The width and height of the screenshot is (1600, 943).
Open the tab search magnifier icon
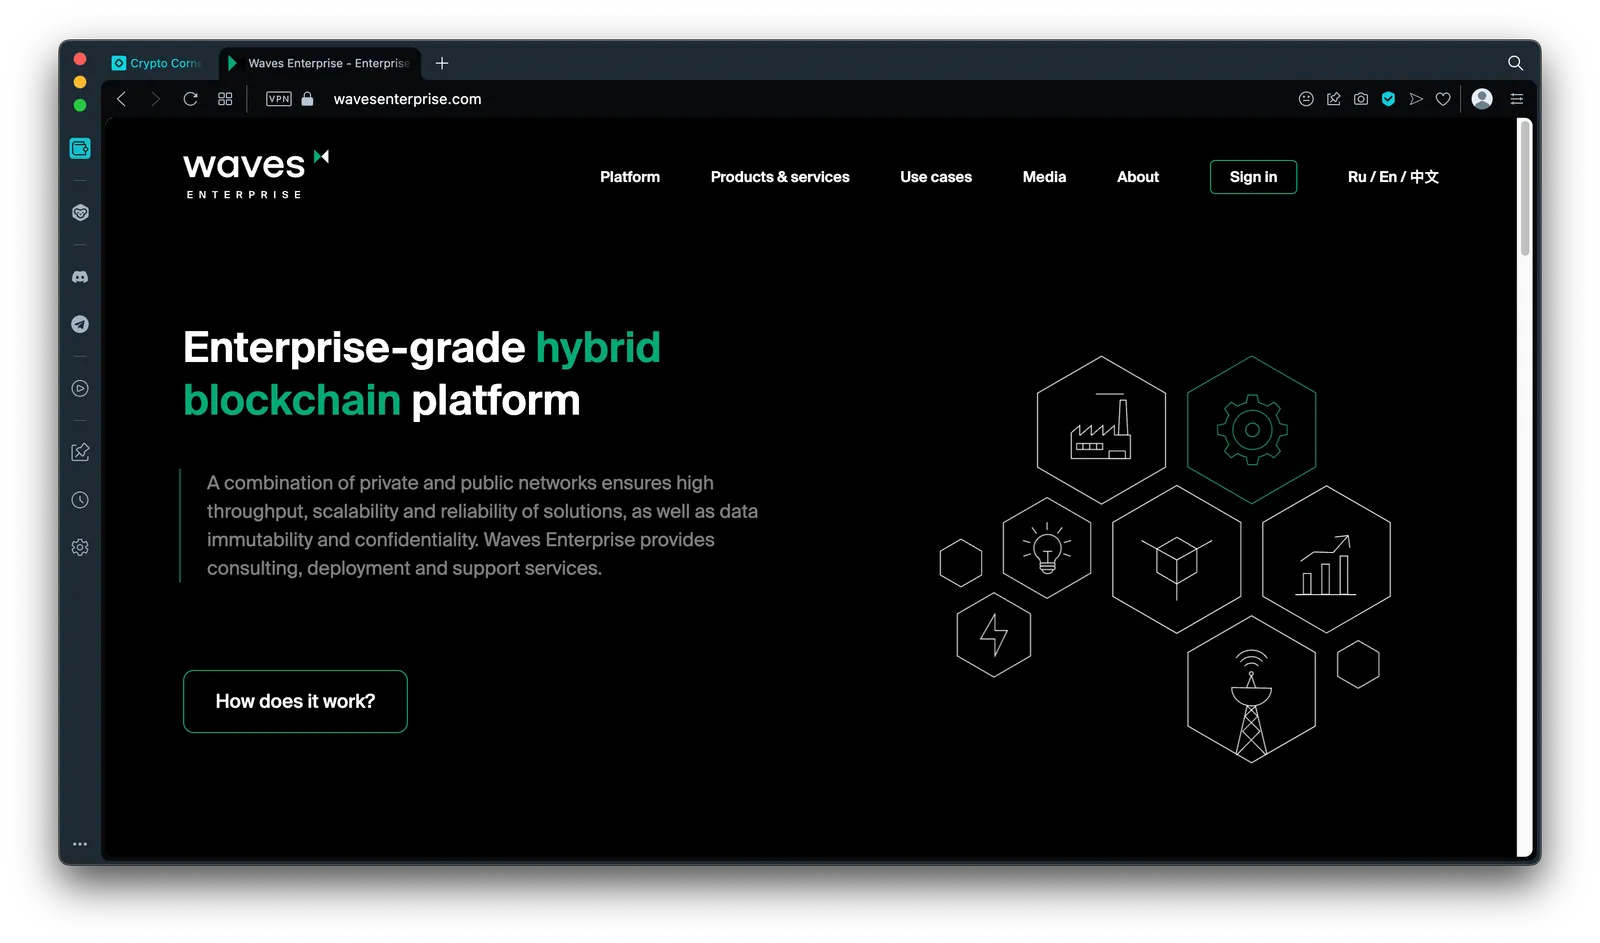coord(1515,63)
